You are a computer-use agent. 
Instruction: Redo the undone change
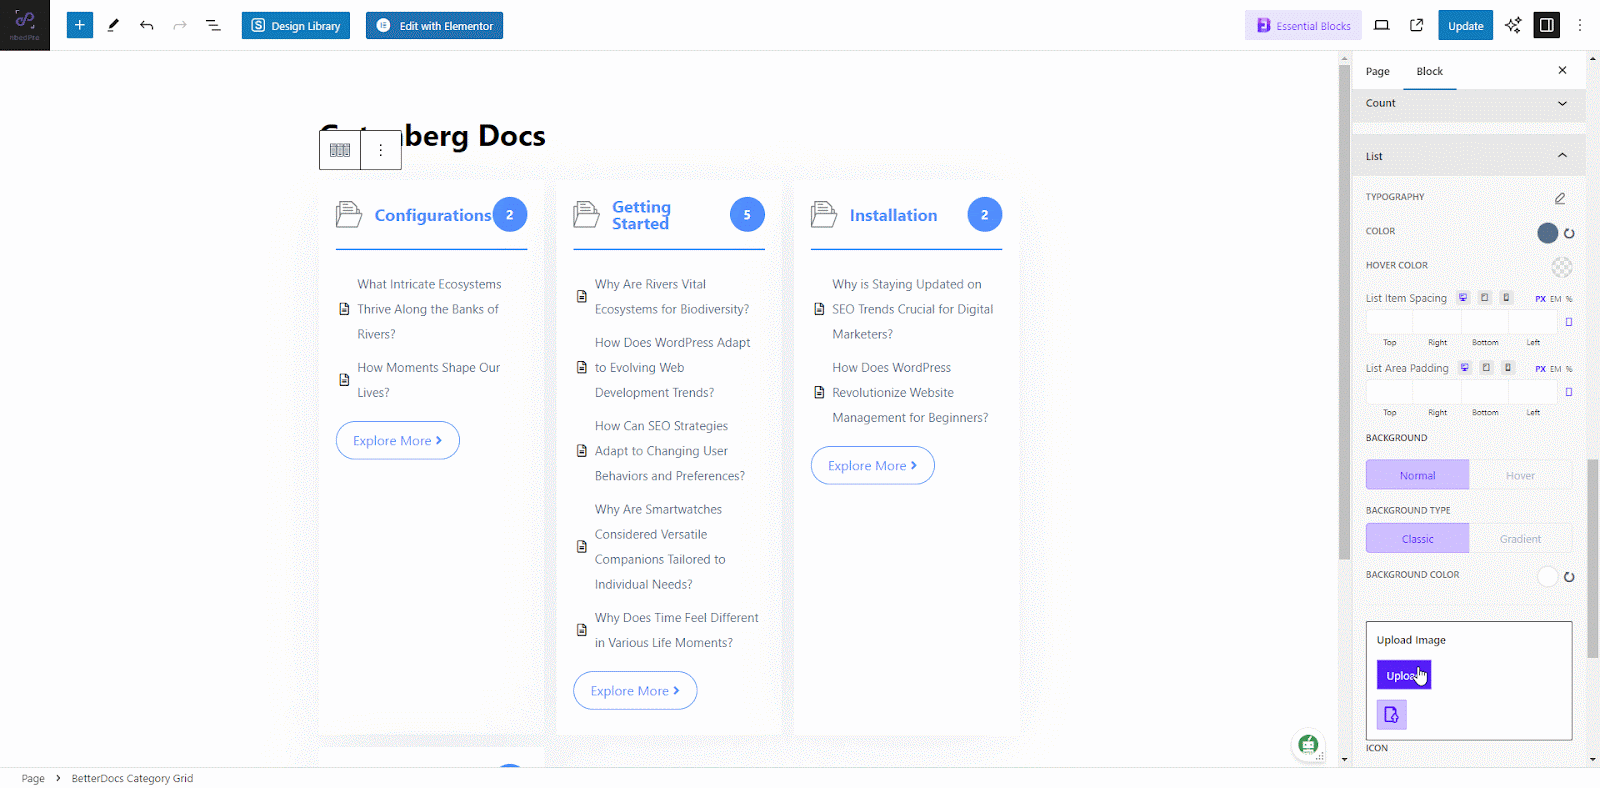coord(180,25)
